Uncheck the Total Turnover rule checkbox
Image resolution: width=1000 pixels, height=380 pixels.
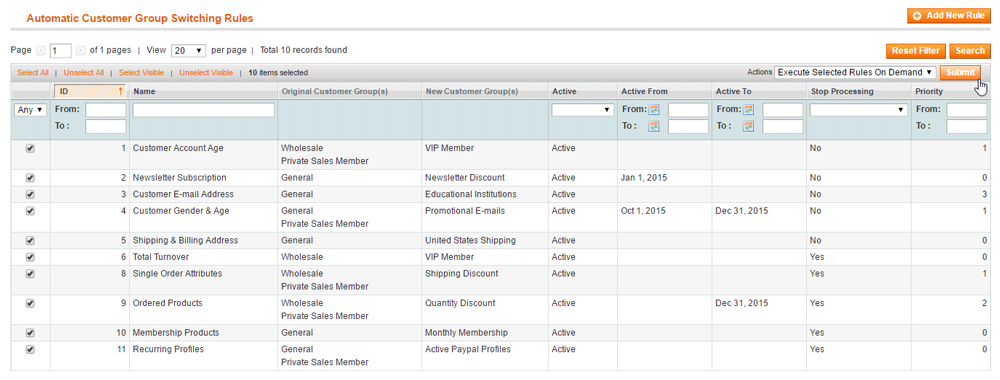tap(30, 257)
